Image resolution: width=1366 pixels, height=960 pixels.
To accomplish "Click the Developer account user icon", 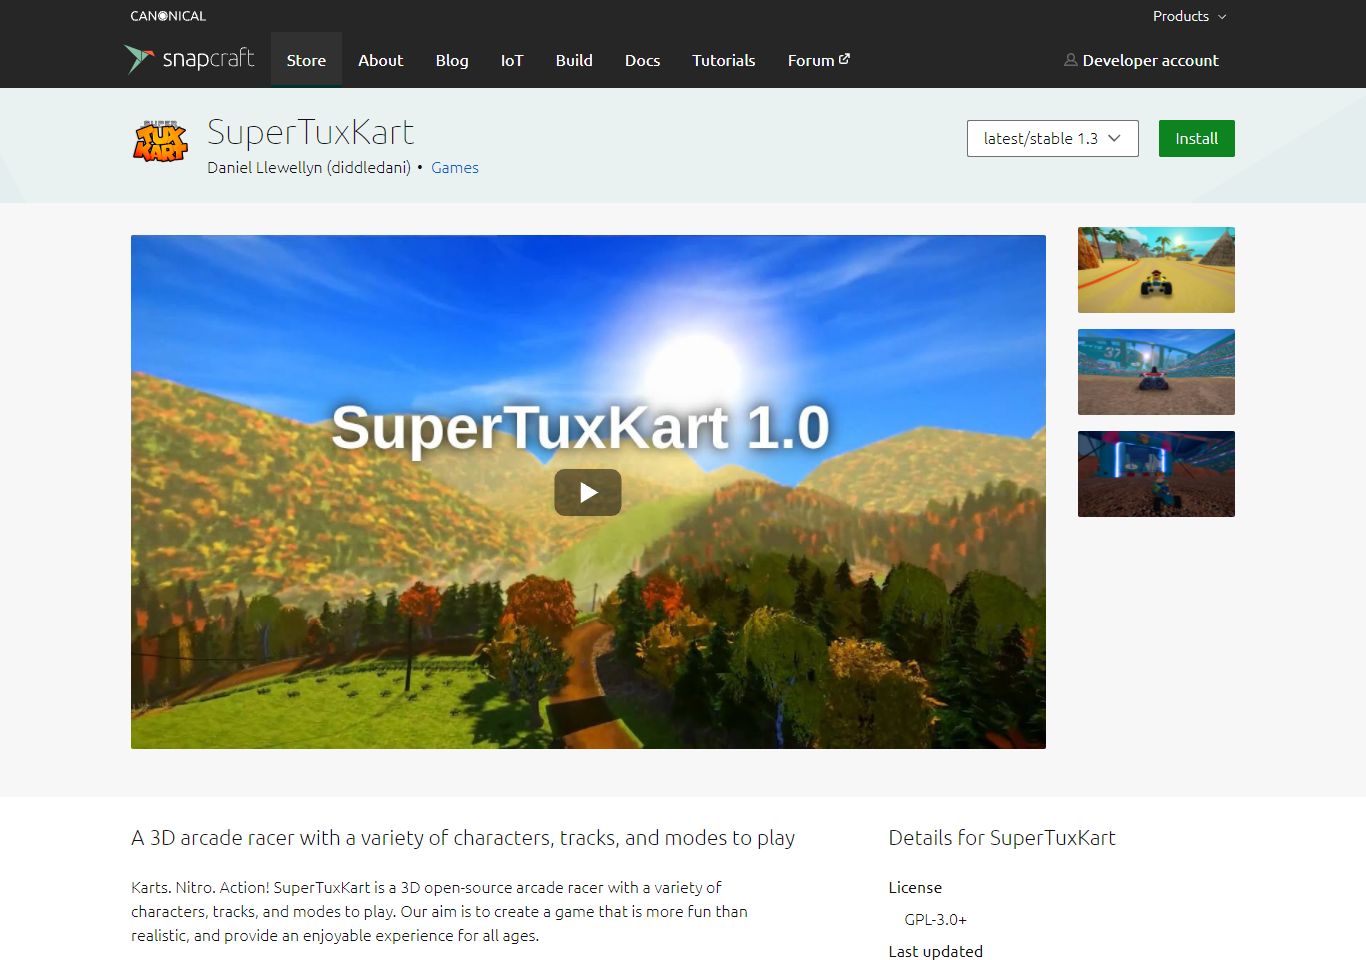I will 1070,60.
